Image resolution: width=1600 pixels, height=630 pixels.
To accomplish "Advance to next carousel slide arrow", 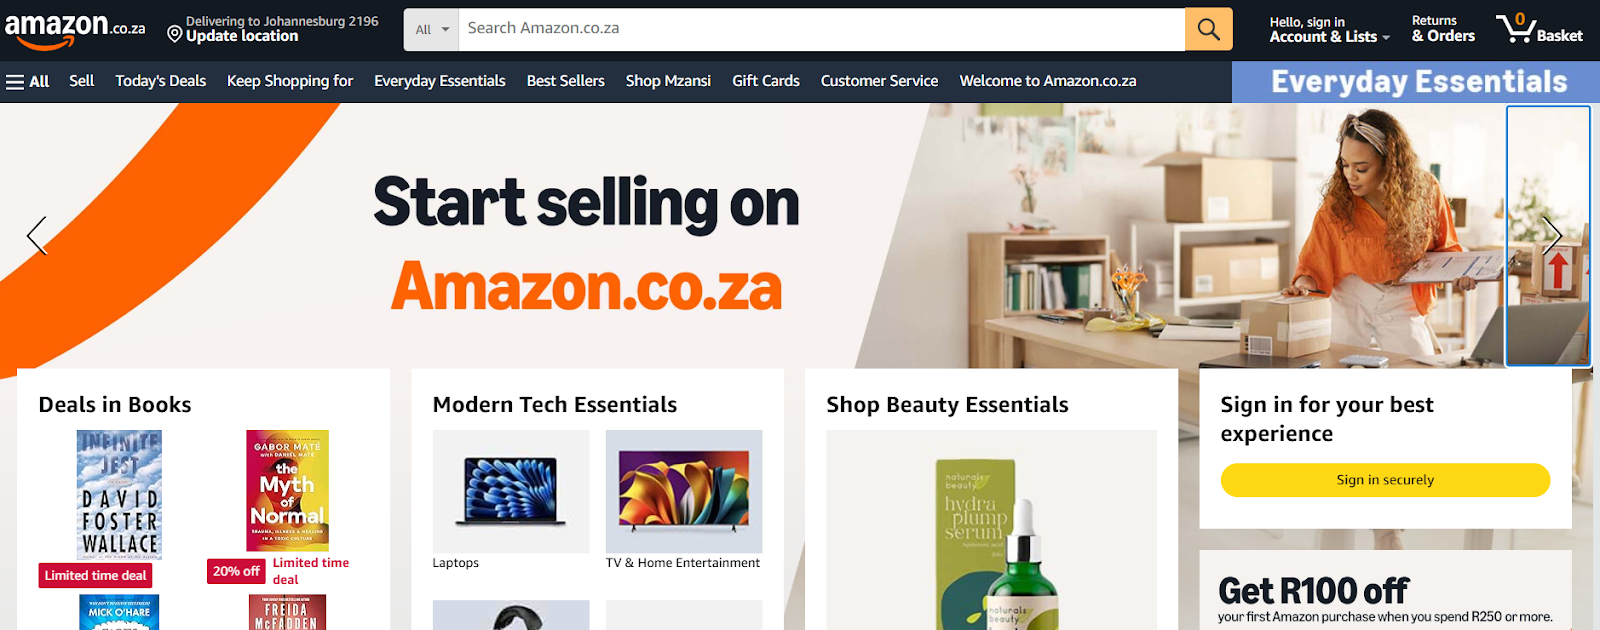I will pyautogui.click(x=1551, y=236).
